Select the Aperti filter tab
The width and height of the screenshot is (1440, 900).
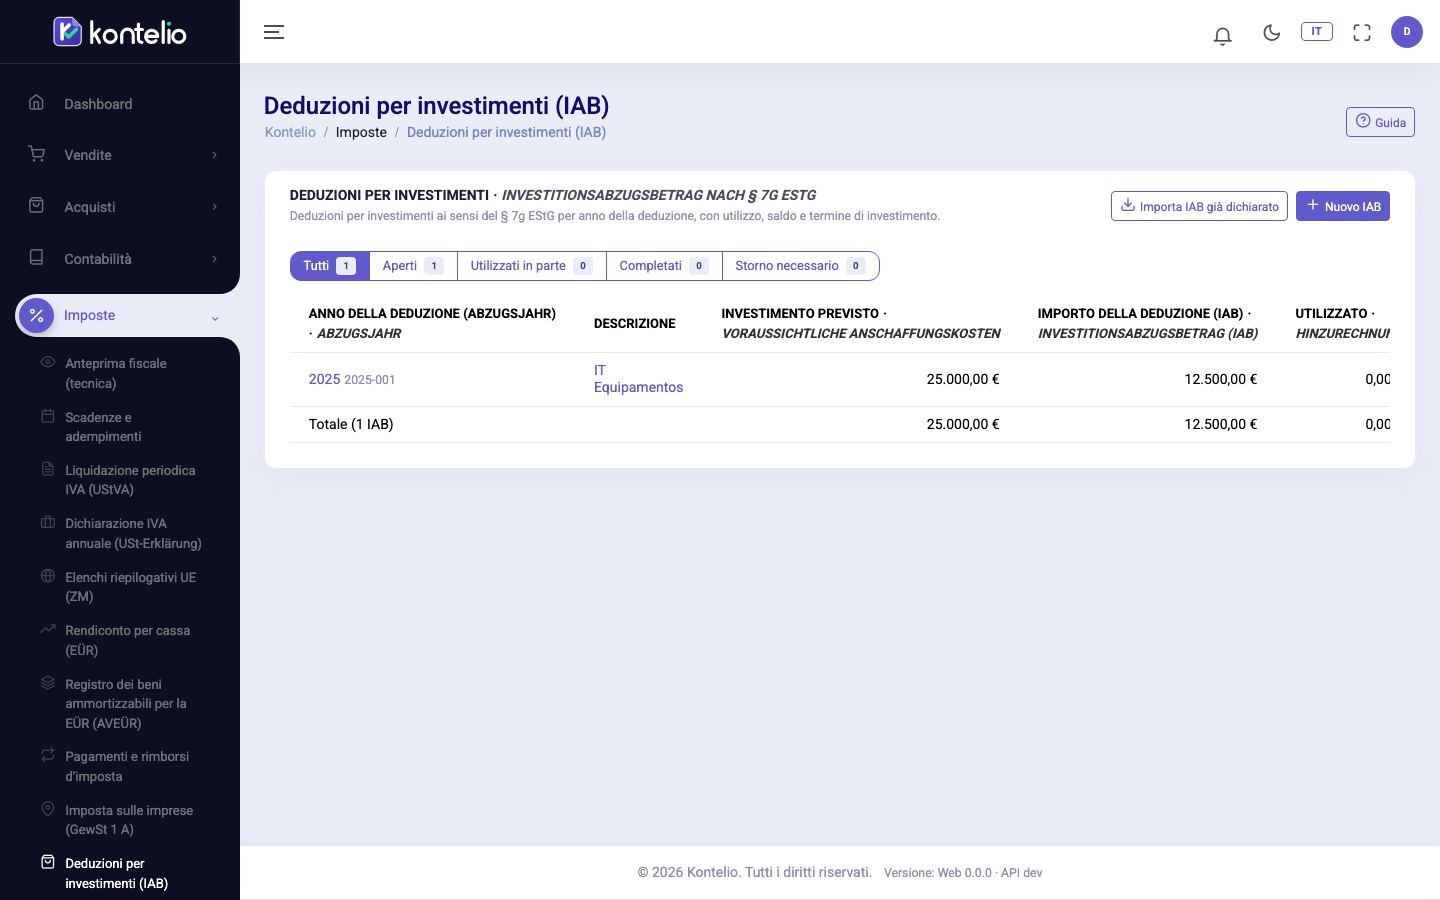(x=413, y=266)
